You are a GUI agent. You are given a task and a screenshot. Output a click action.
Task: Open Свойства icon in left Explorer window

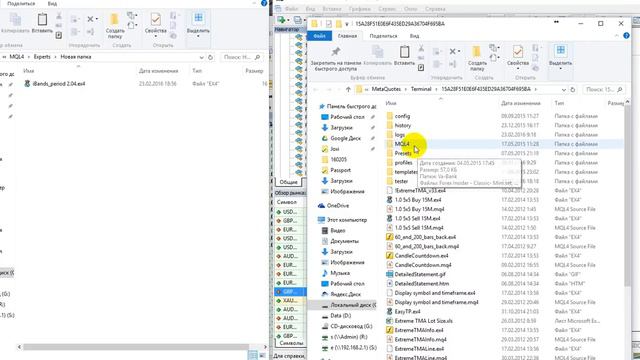[156, 19]
